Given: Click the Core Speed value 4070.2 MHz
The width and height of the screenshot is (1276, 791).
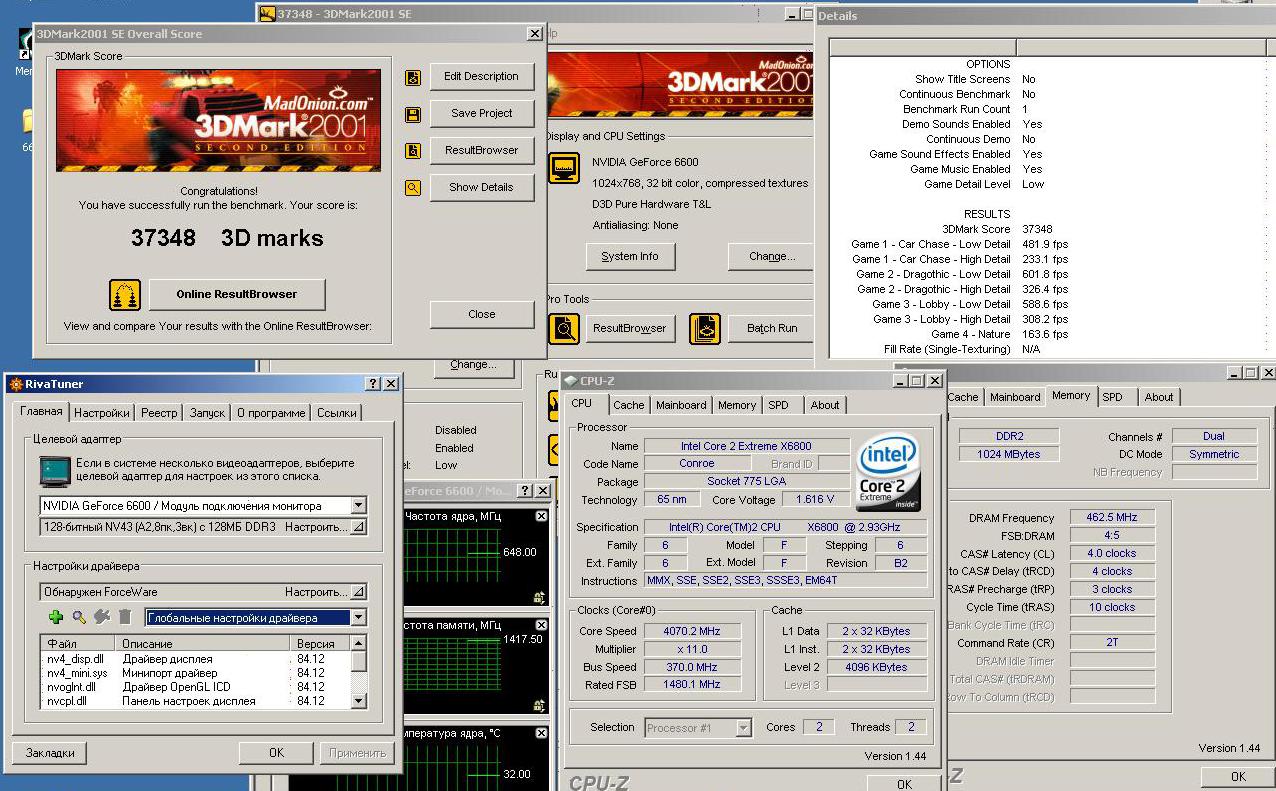Looking at the screenshot, I should coord(692,631).
